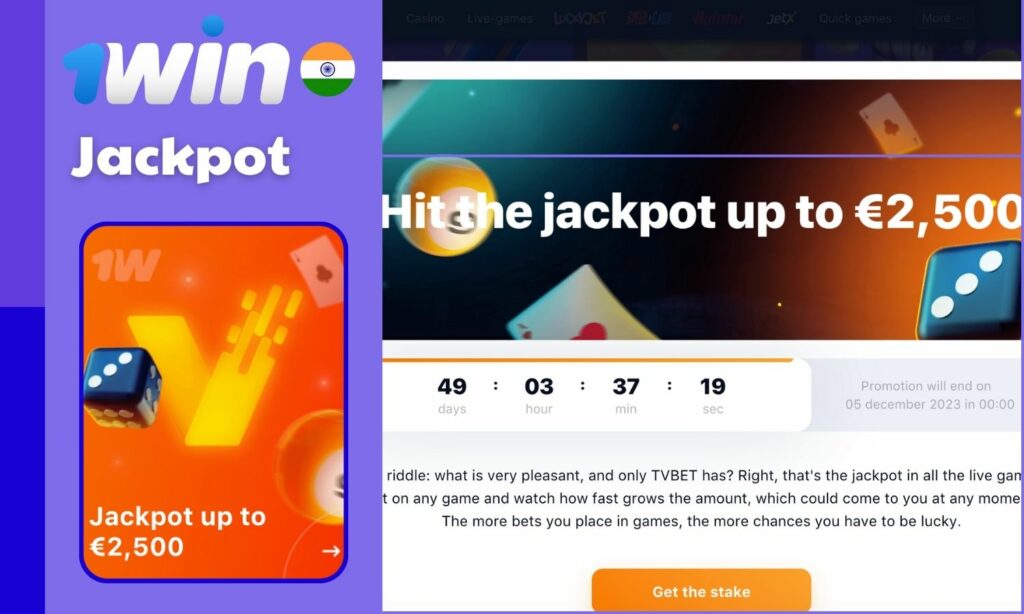Viewport: 1024px width, 614px height.
Task: Click the Get the stake button
Action: tap(701, 591)
